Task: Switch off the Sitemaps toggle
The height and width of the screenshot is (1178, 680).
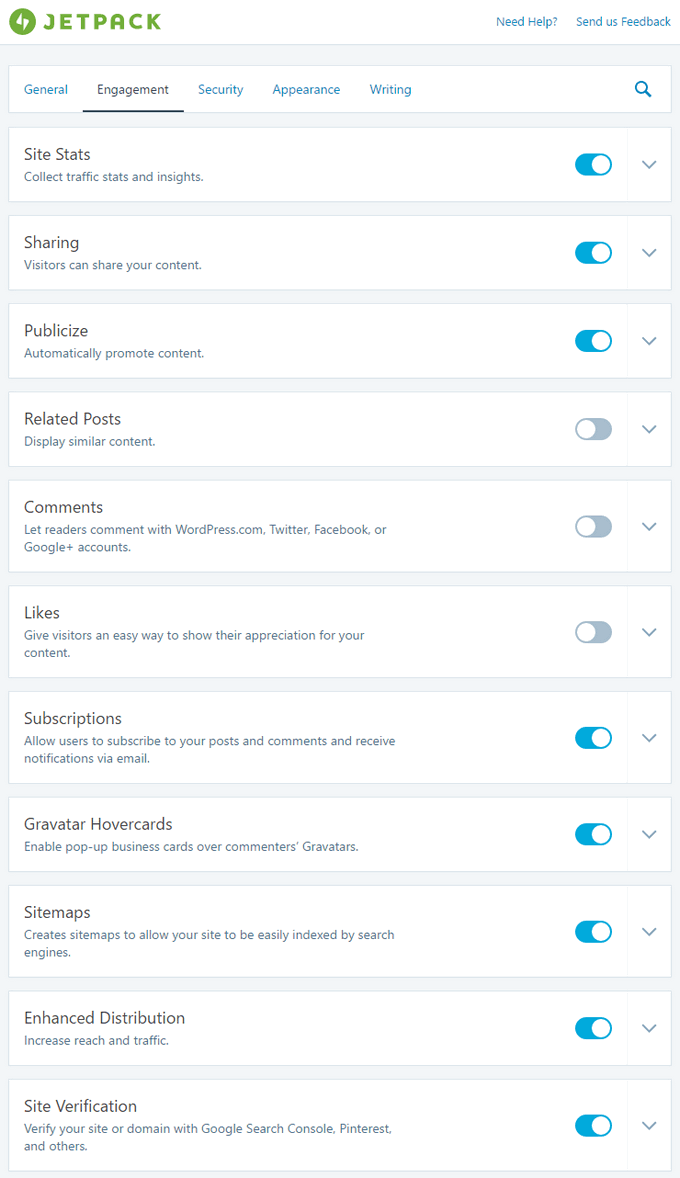Action: (x=594, y=932)
